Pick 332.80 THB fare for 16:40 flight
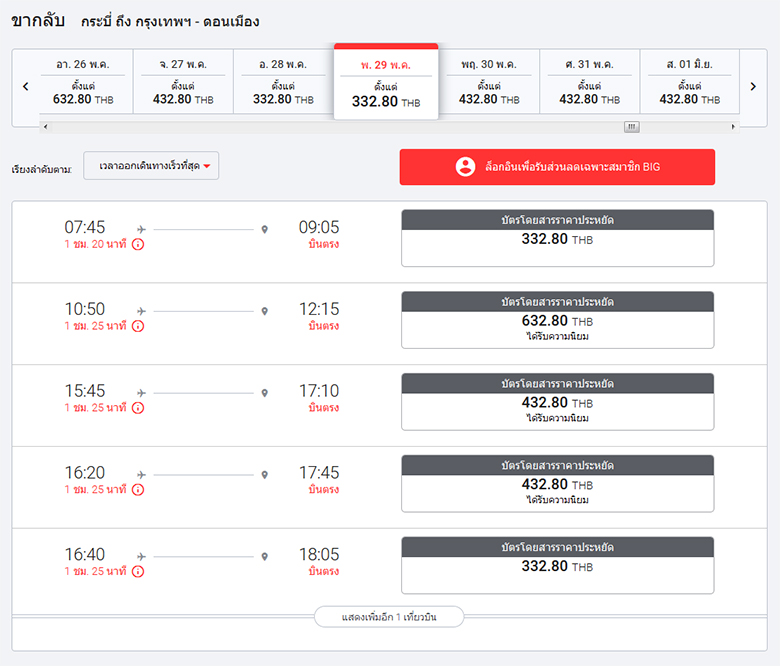 point(557,565)
